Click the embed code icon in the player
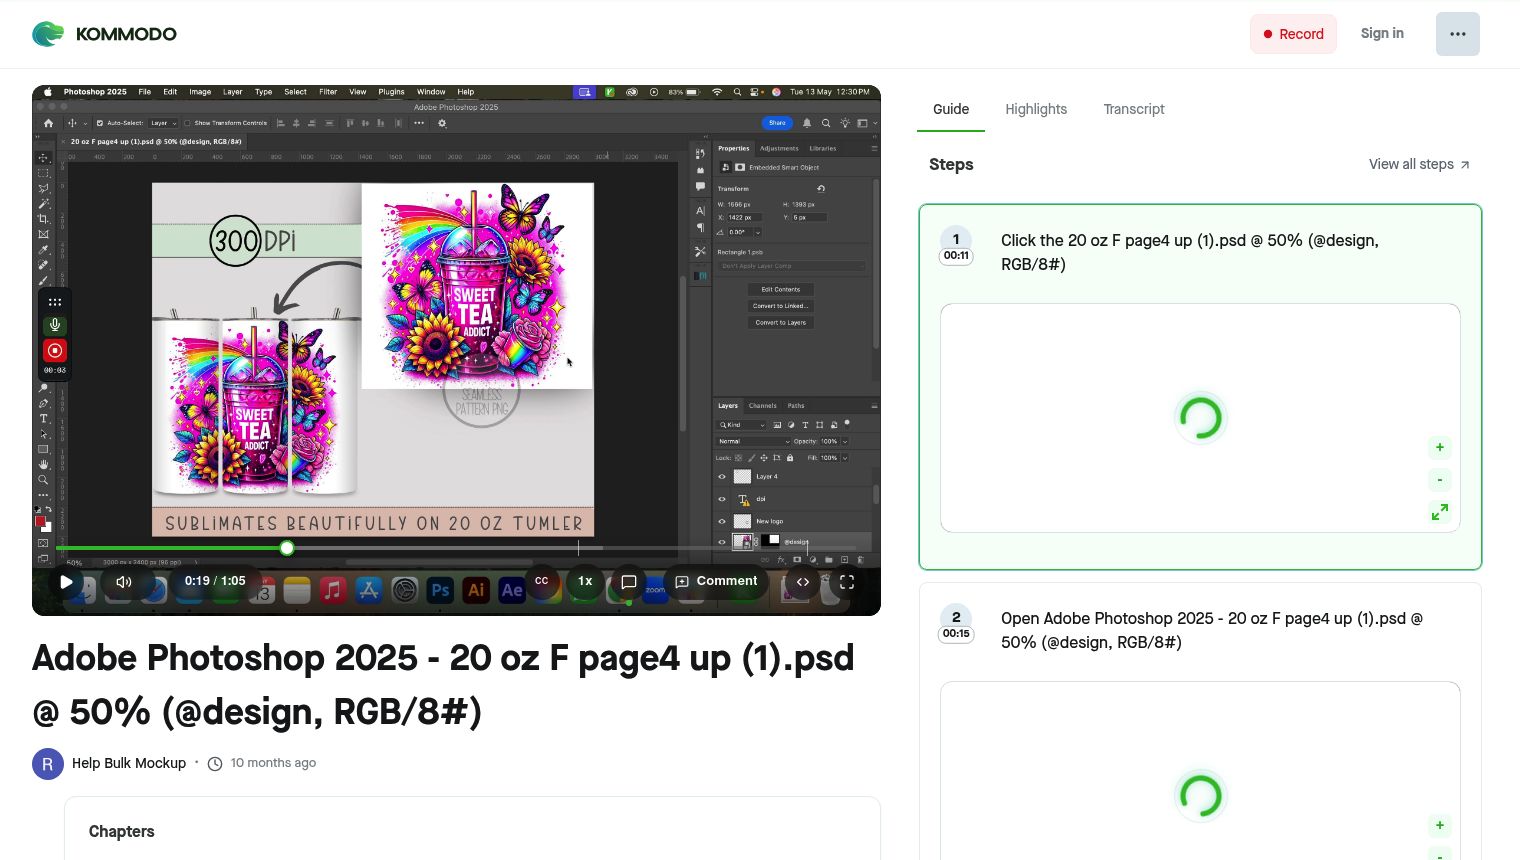Screen dimensions: 1520x860 pyautogui.click(x=803, y=581)
